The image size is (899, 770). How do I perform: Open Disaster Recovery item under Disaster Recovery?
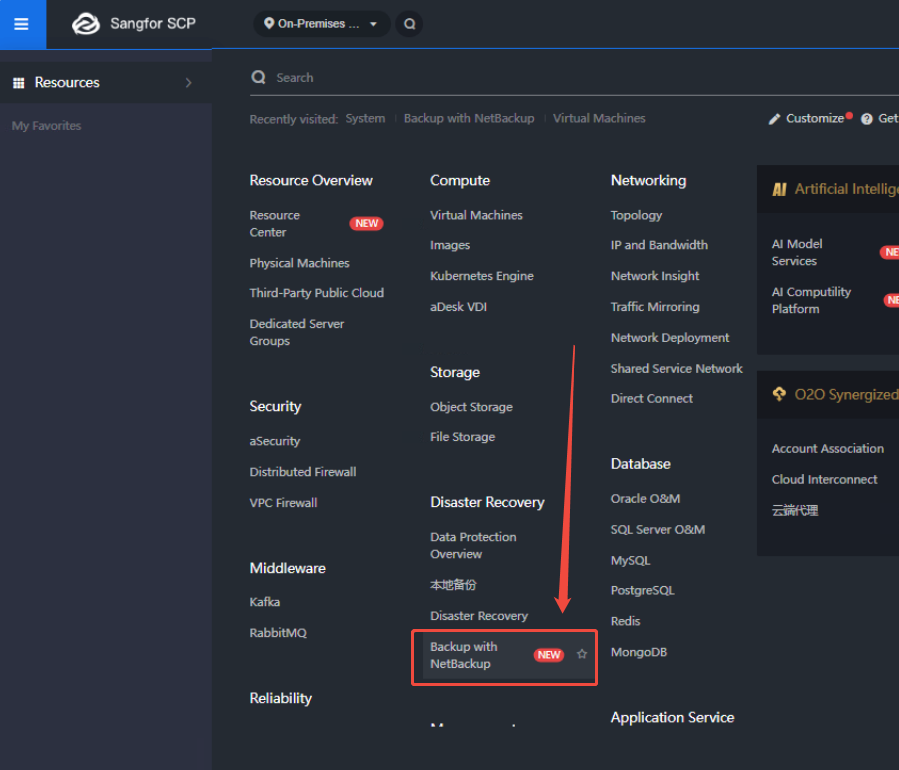pos(479,616)
